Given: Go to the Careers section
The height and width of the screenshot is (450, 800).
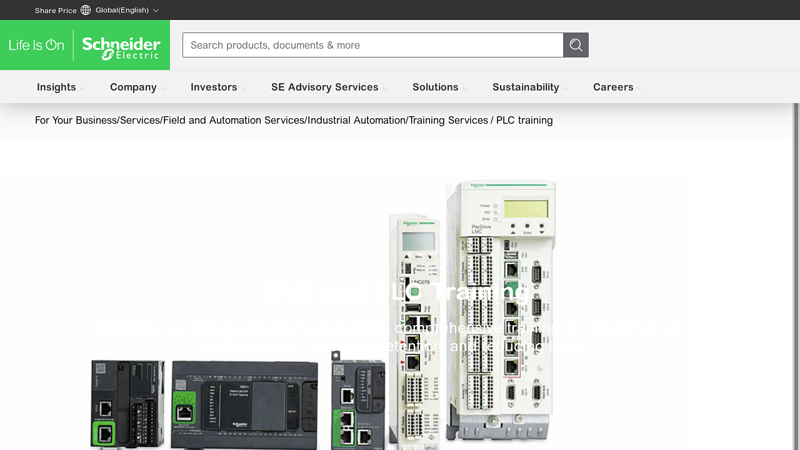Looking at the screenshot, I should tap(613, 87).
